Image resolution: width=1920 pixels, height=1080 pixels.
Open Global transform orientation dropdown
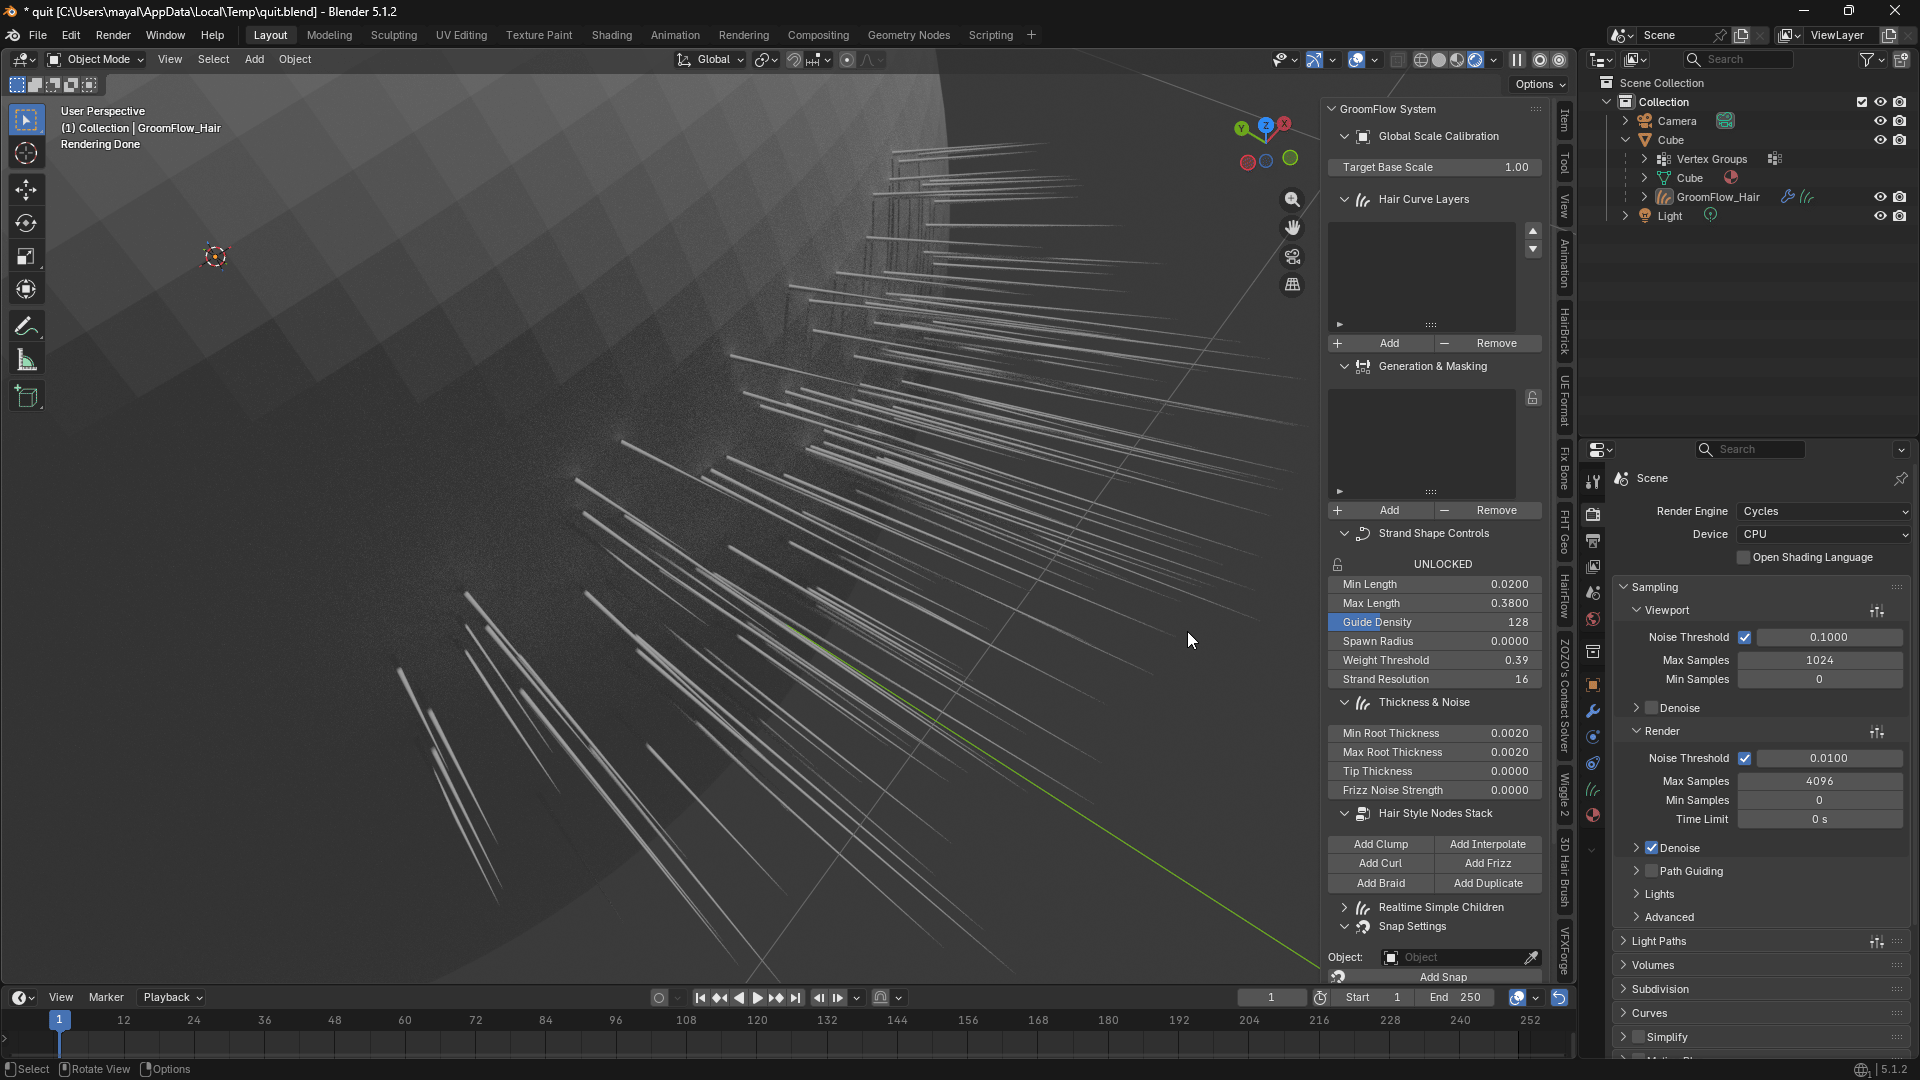pos(711,60)
